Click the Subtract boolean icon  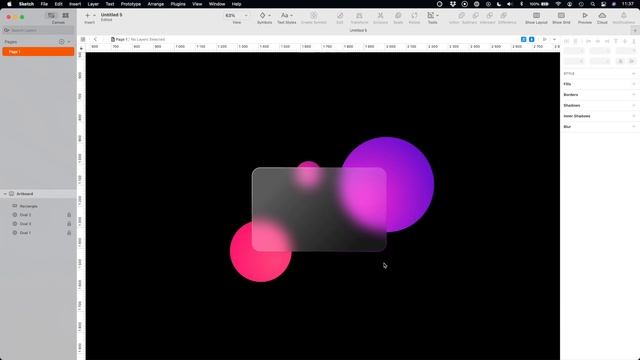point(476,16)
